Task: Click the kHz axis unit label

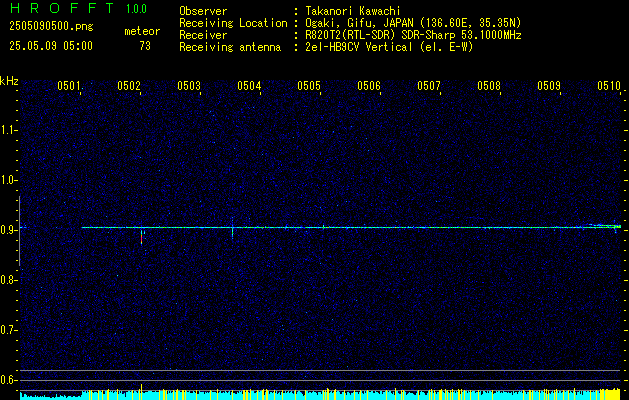Action: point(9,82)
